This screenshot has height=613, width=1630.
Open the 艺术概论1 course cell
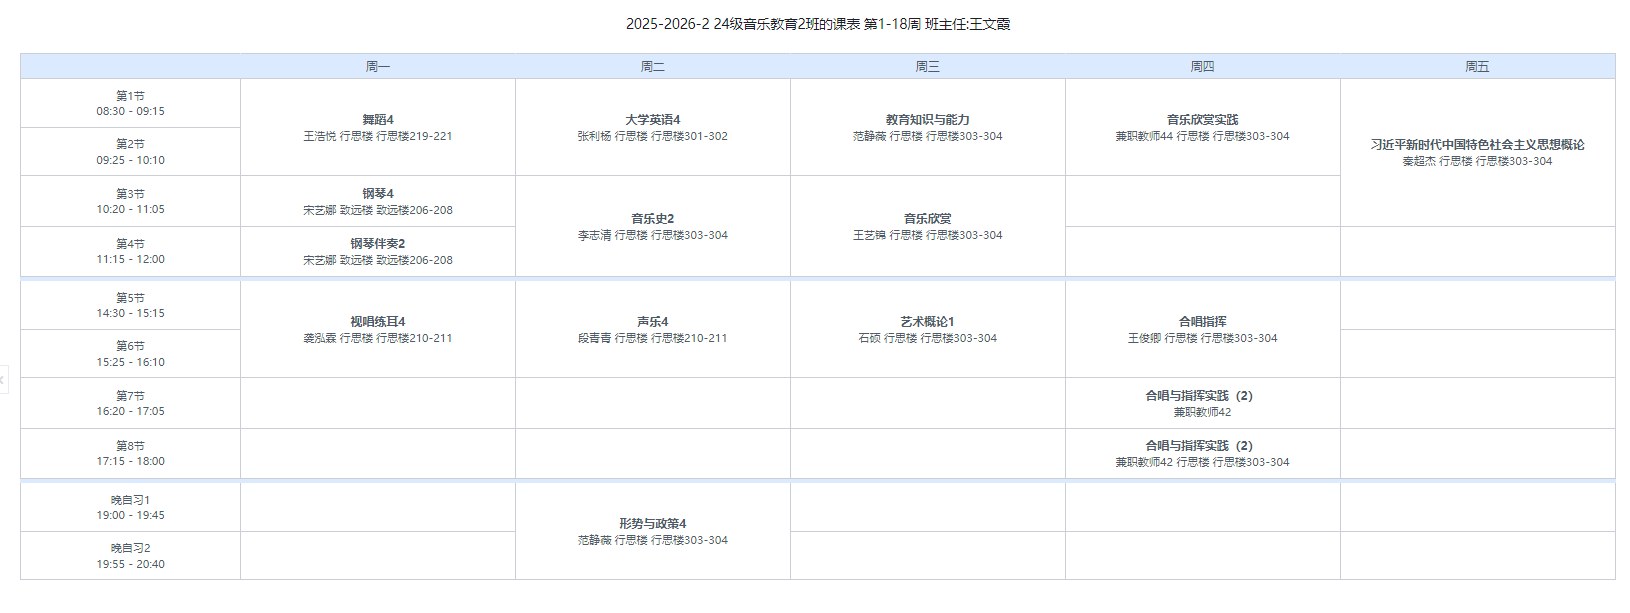tap(927, 329)
